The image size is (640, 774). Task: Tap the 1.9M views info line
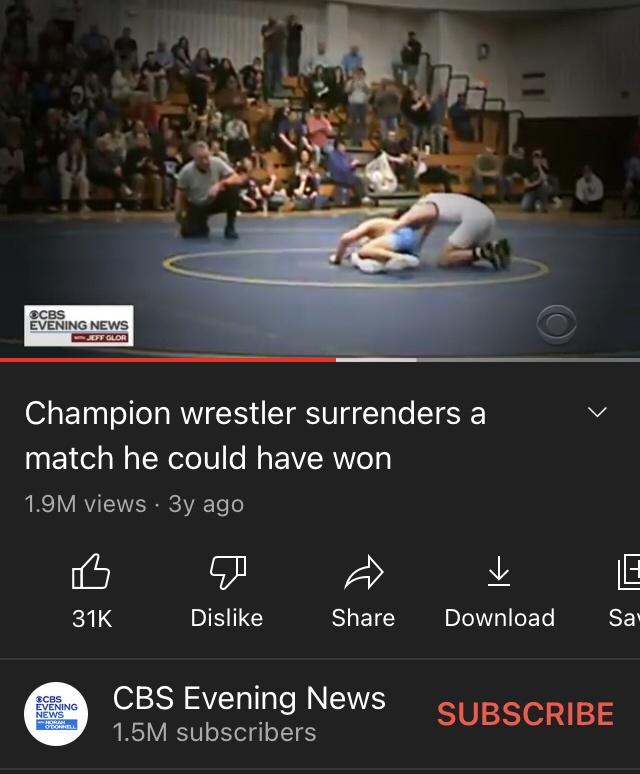tap(134, 504)
